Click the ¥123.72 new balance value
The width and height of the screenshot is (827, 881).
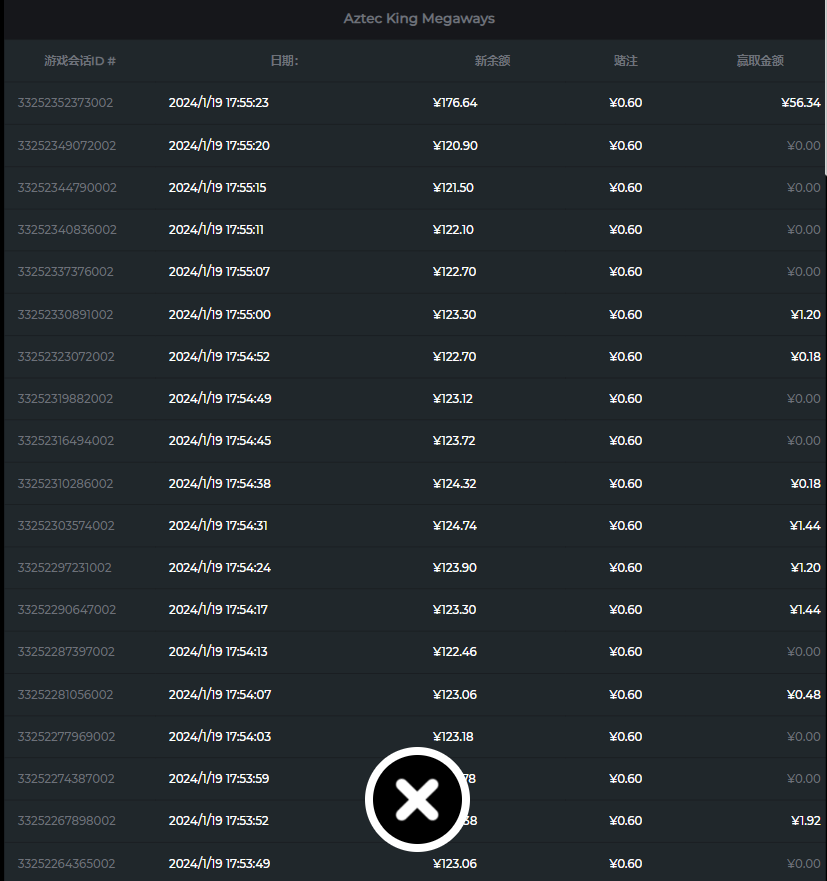pyautogui.click(x=454, y=441)
